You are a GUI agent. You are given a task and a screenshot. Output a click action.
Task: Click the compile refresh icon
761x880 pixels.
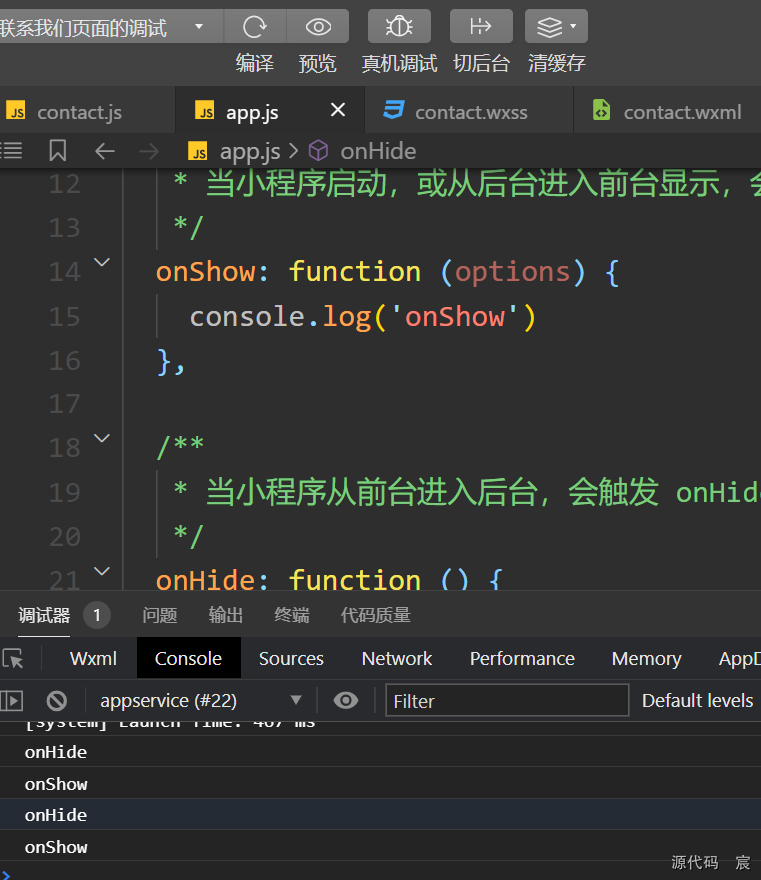pyautogui.click(x=255, y=26)
